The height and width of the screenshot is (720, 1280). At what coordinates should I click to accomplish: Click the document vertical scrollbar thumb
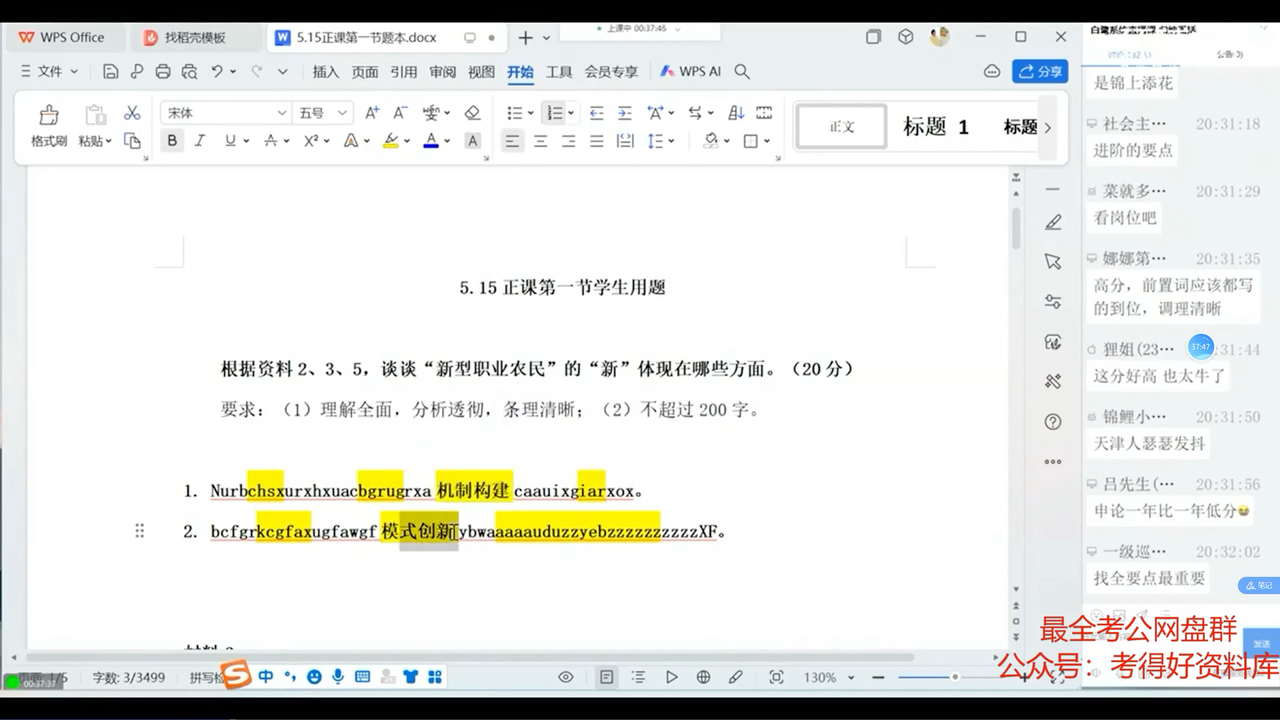coord(1017,228)
